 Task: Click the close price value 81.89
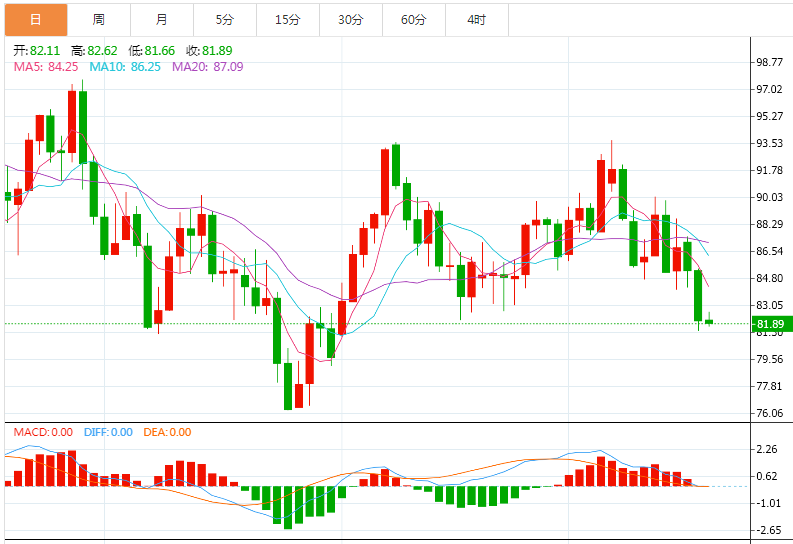pyautogui.click(x=217, y=51)
